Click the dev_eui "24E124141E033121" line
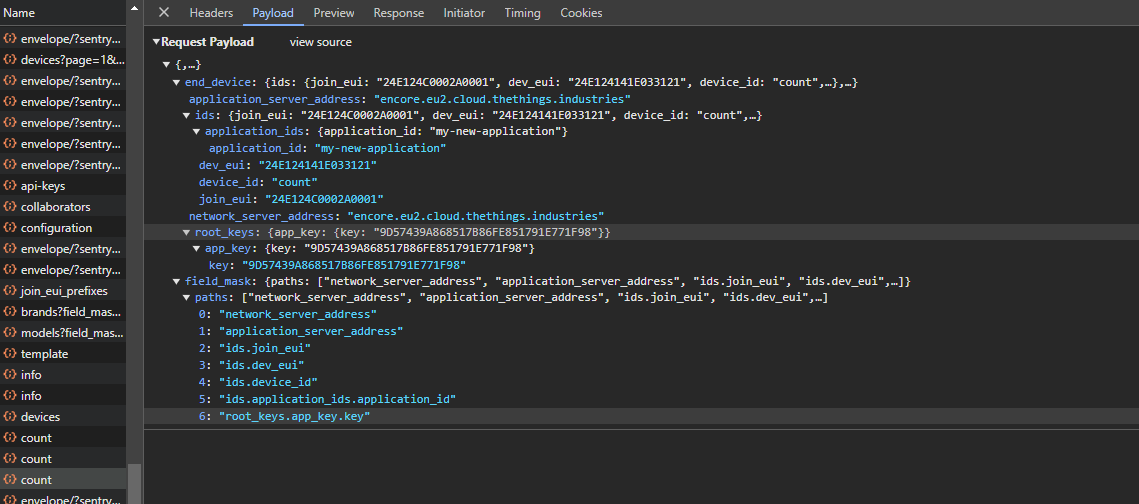Screen dimensions: 1139x504 (288, 166)
